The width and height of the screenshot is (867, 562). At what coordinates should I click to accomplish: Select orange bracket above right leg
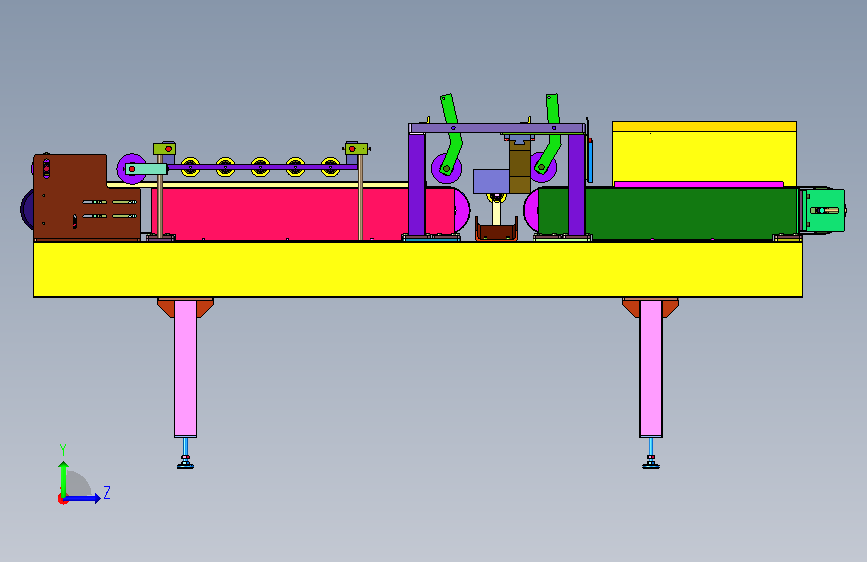tap(651, 308)
